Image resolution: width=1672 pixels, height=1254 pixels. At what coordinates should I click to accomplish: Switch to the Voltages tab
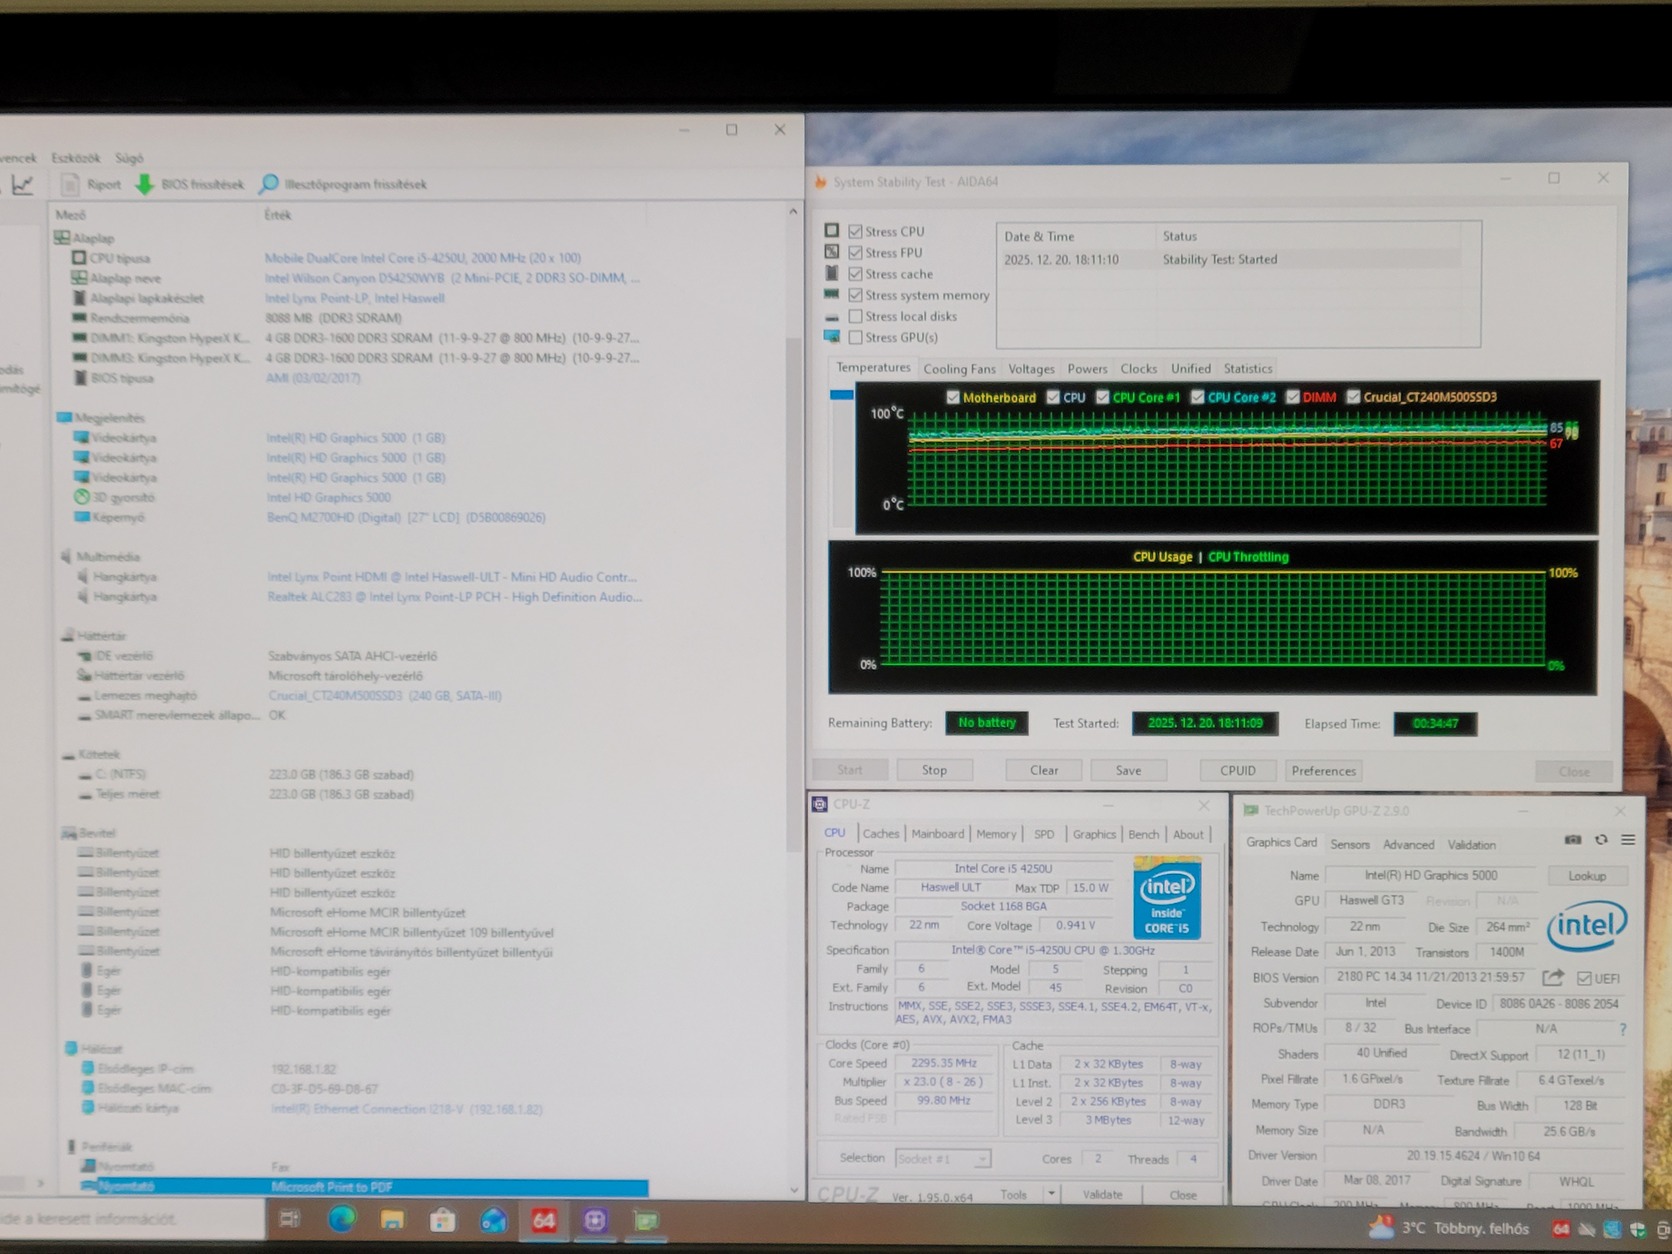tap(1031, 369)
